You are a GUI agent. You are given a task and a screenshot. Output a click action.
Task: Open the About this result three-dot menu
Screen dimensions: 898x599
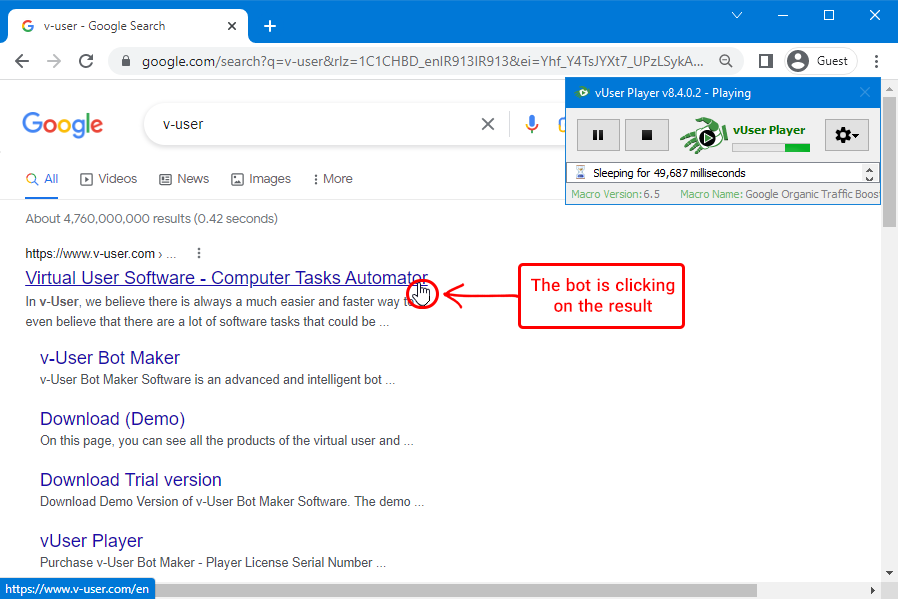(x=199, y=253)
